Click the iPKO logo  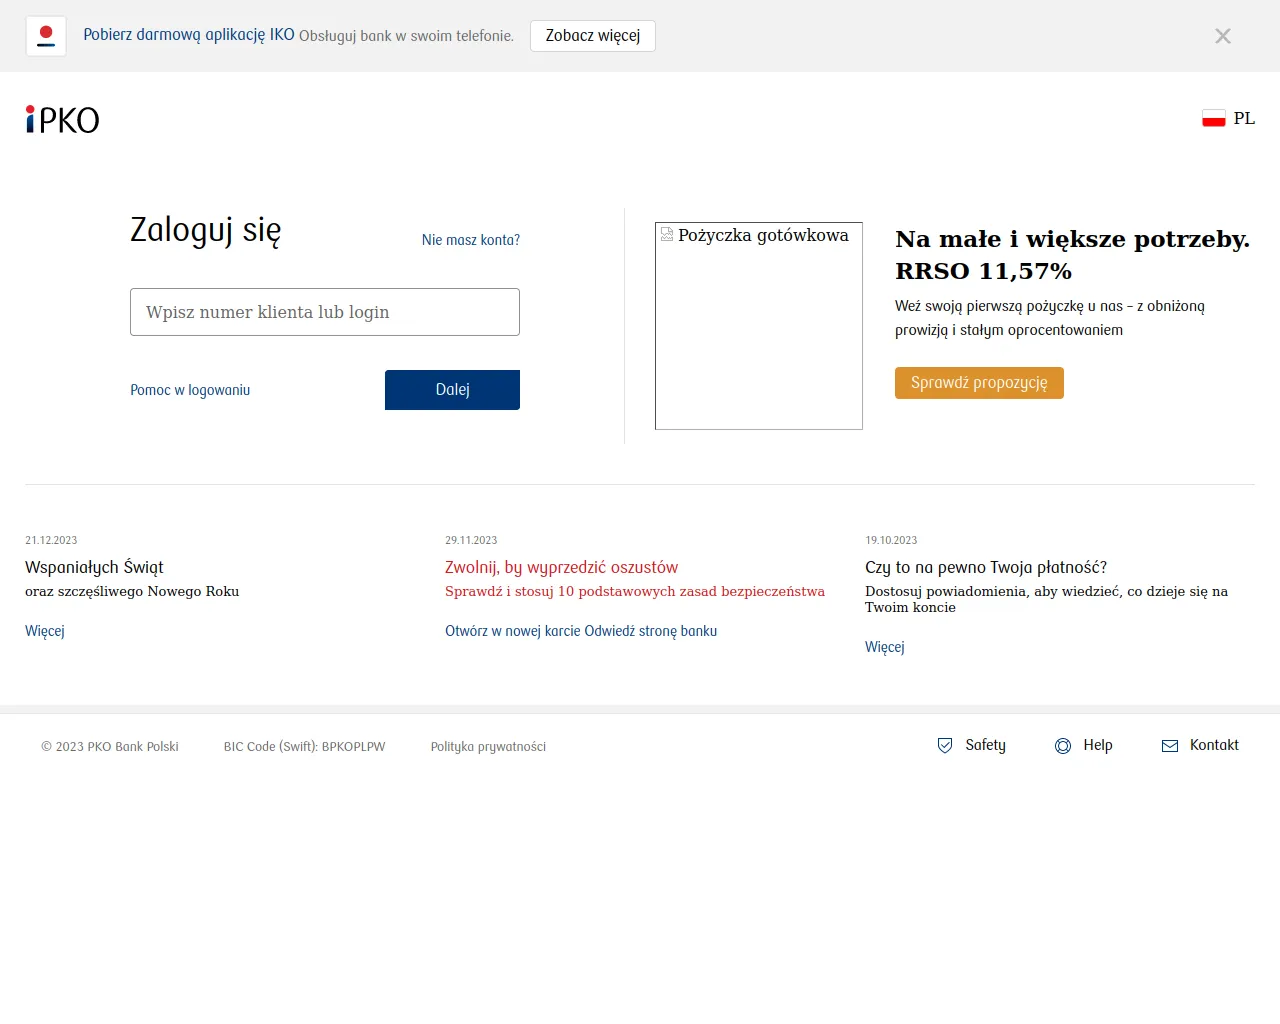click(x=62, y=120)
